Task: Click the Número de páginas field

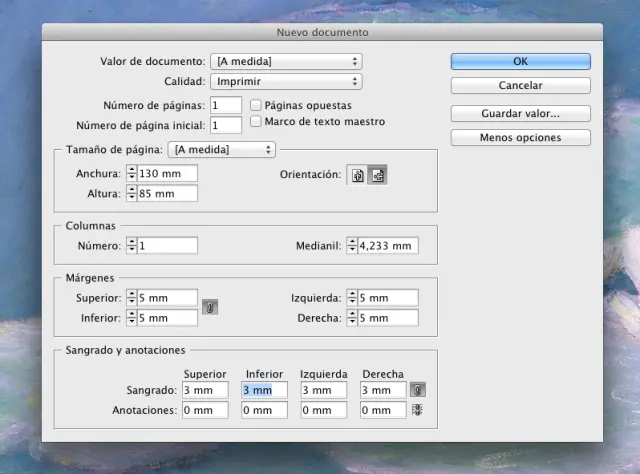Action: [226, 105]
